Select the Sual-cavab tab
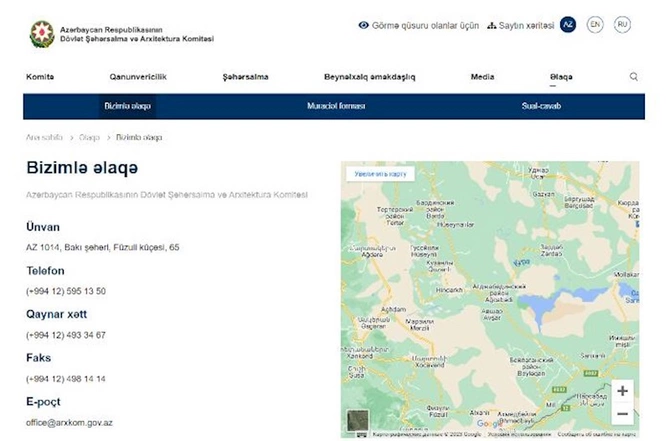670x441 pixels. [x=541, y=106]
